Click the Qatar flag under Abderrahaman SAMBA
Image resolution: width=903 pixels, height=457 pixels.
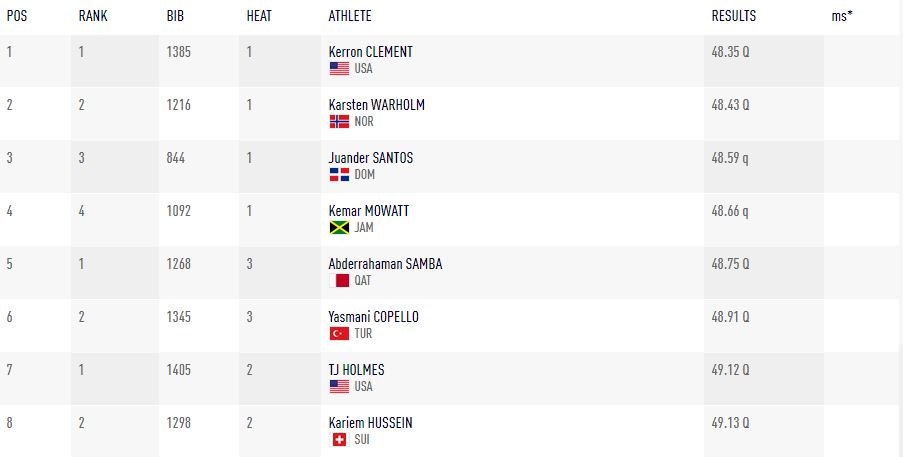(339, 280)
